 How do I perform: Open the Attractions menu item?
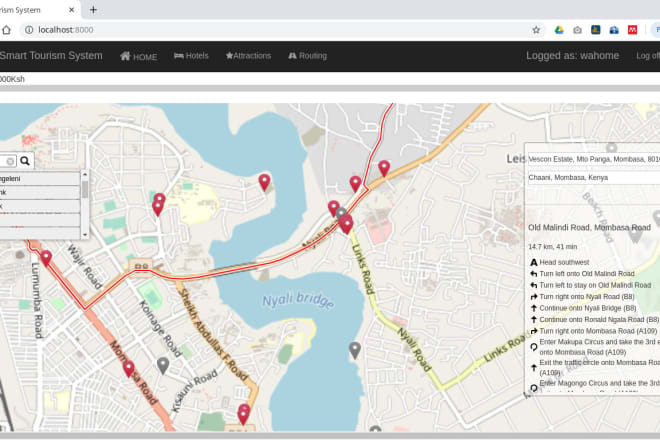(248, 56)
